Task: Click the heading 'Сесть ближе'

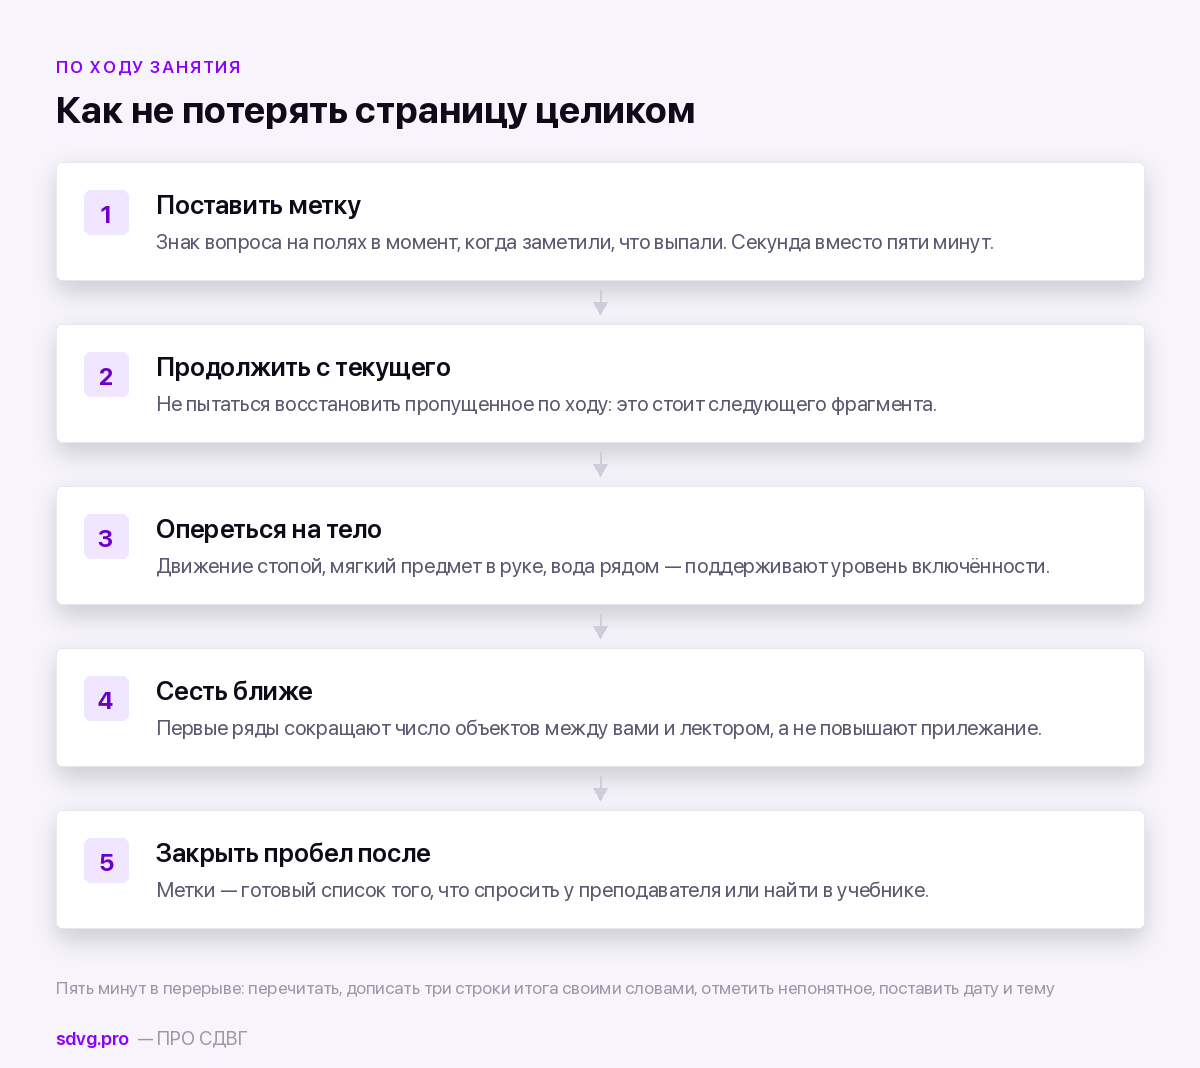Action: click(x=234, y=691)
